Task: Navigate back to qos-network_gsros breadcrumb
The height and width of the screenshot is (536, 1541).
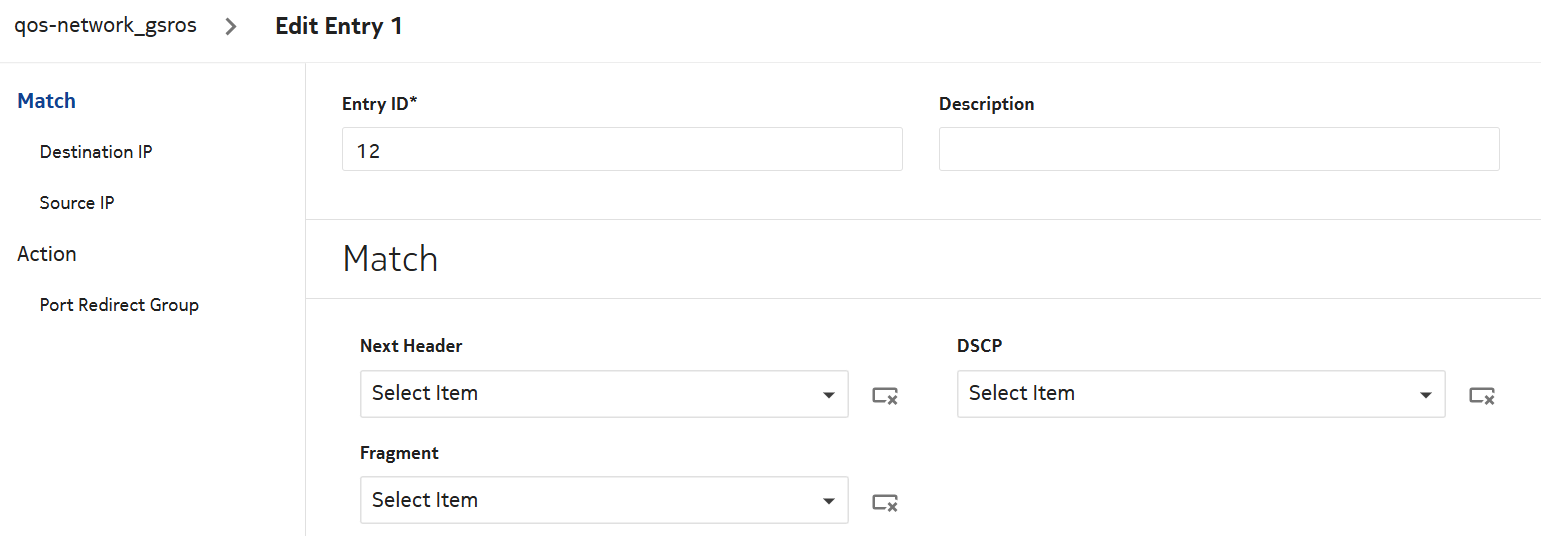Action: (105, 26)
